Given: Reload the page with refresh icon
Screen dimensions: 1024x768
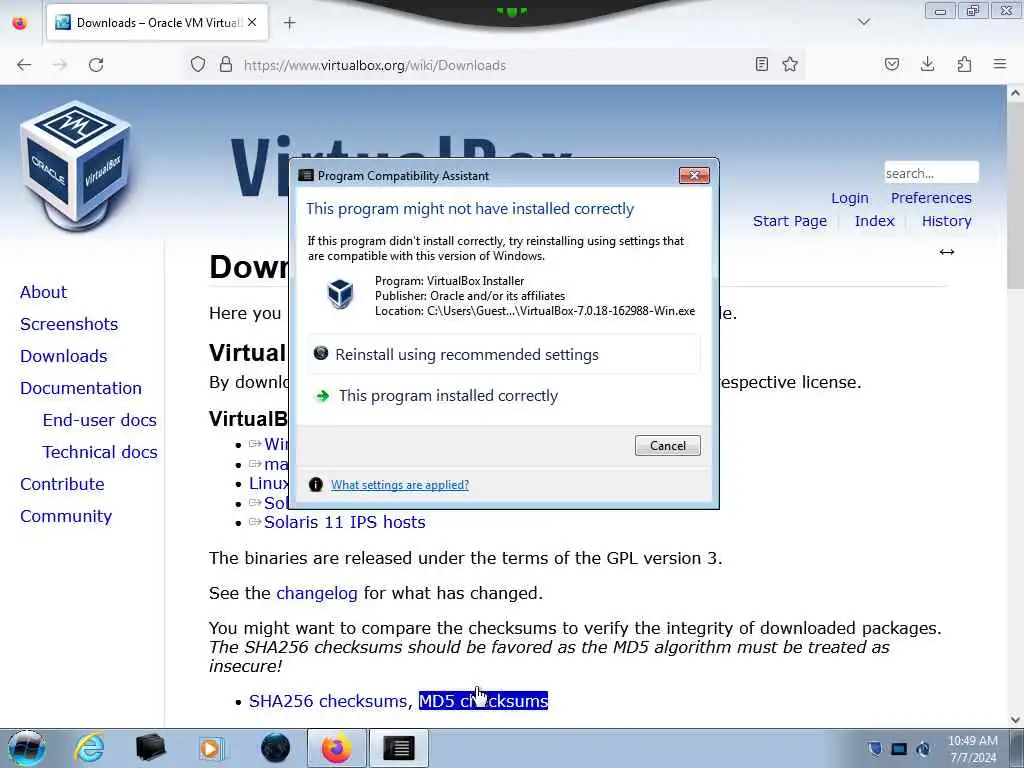Looking at the screenshot, I should pyautogui.click(x=96, y=65).
